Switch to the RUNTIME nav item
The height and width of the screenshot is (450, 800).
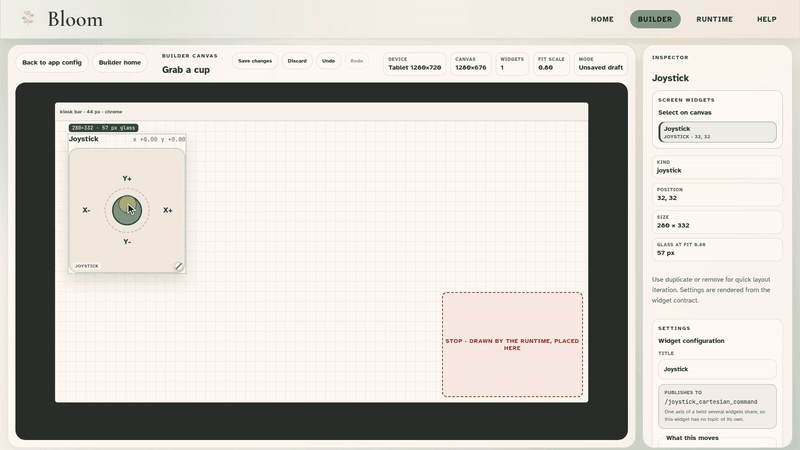[x=714, y=19]
